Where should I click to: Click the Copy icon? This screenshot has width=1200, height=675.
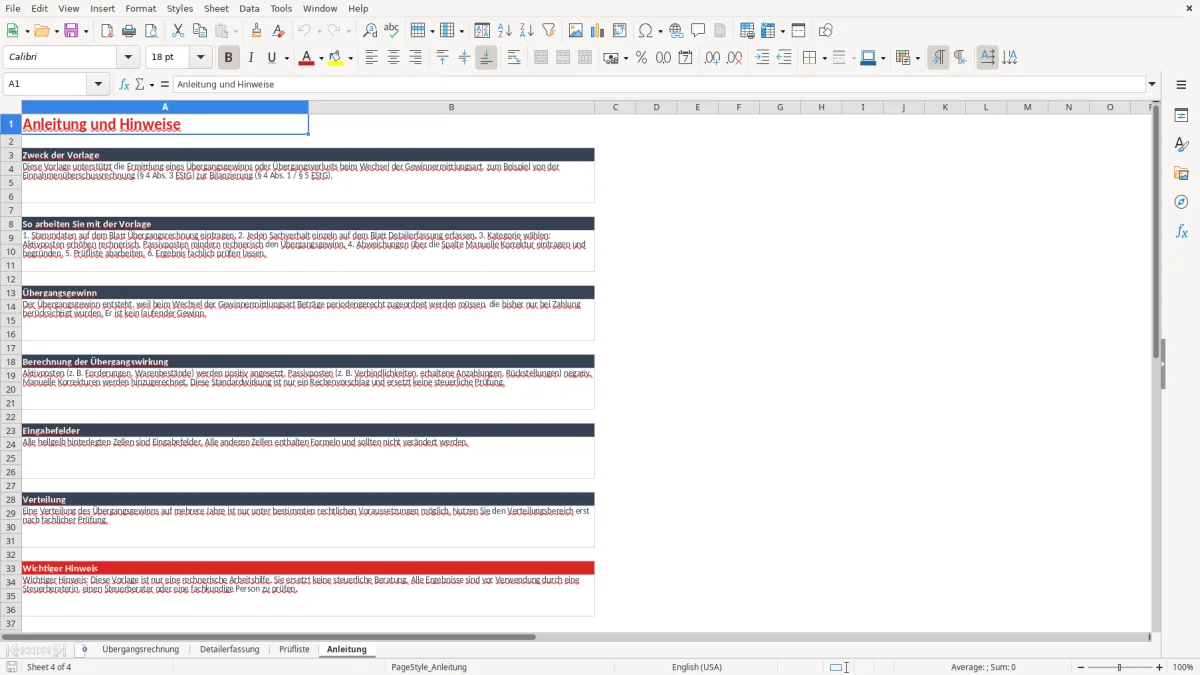click(x=200, y=31)
